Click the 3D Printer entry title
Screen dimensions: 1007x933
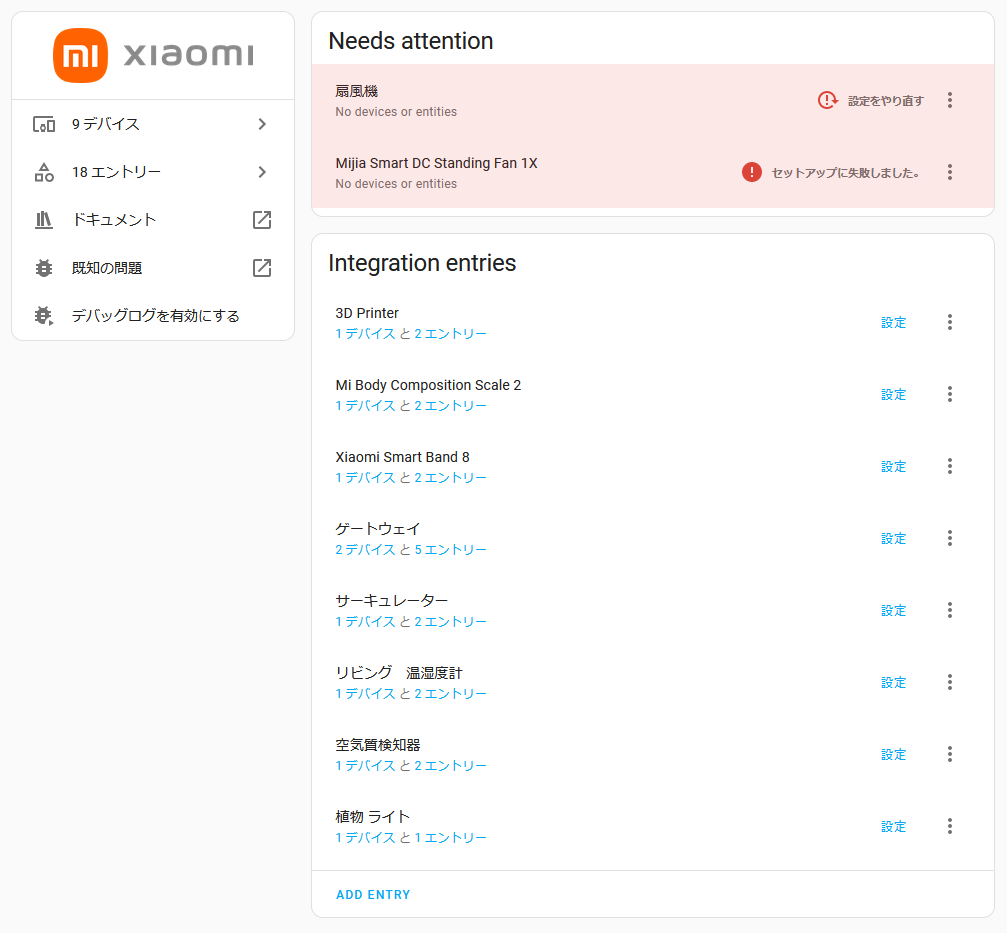[367, 313]
